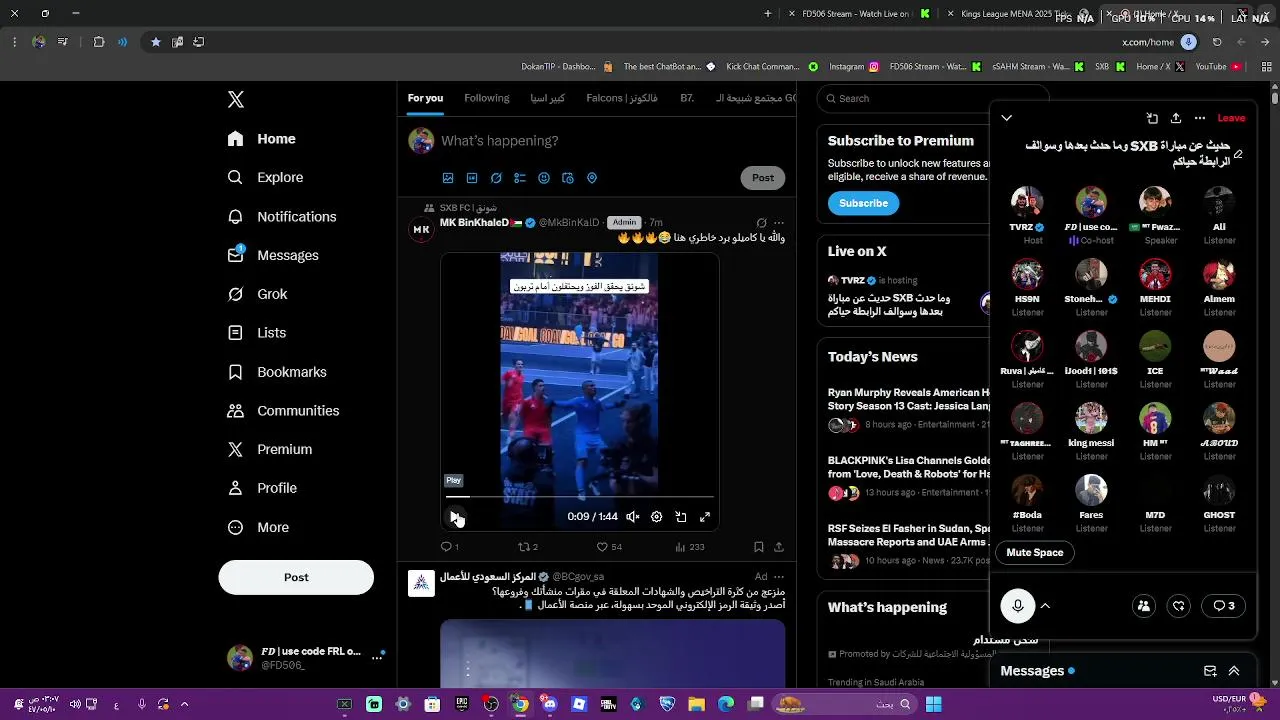Leave the Space
The height and width of the screenshot is (720, 1280).
pyautogui.click(x=1231, y=118)
